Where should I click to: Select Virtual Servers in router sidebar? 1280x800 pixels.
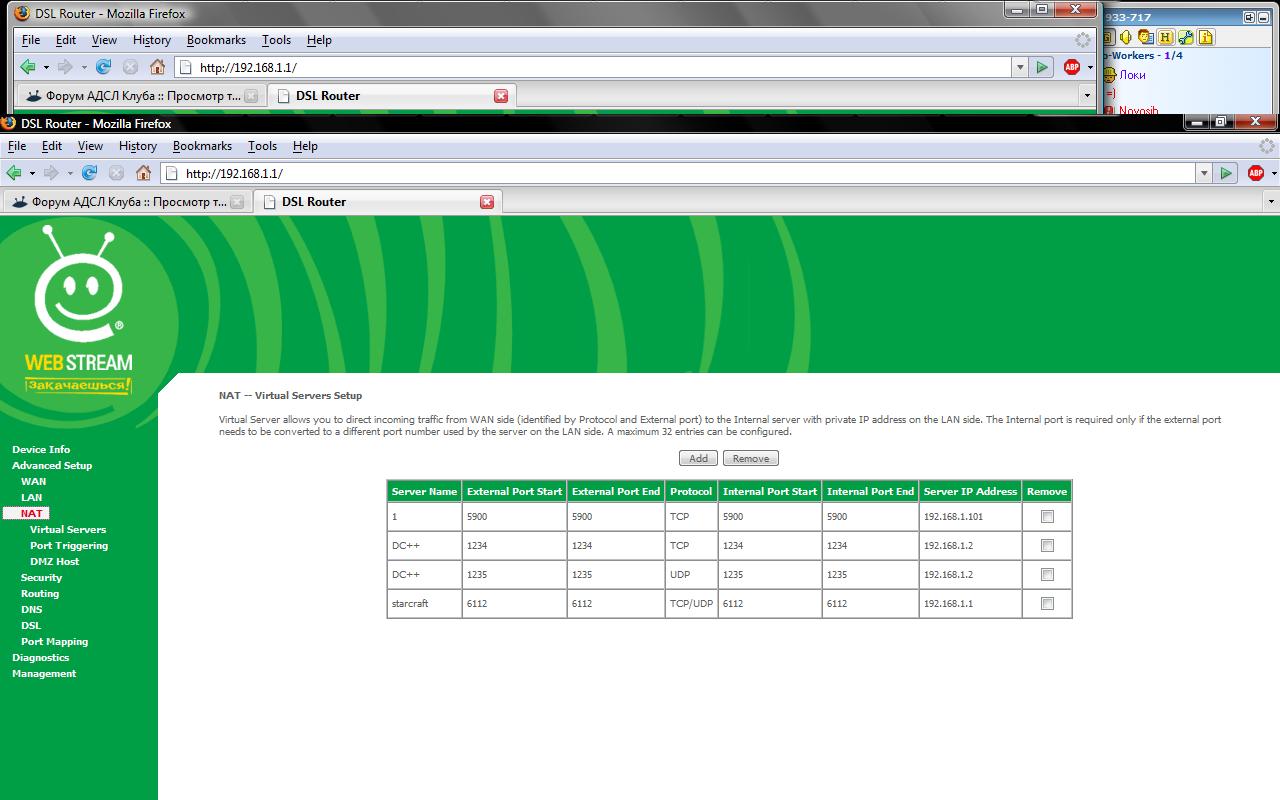68,529
